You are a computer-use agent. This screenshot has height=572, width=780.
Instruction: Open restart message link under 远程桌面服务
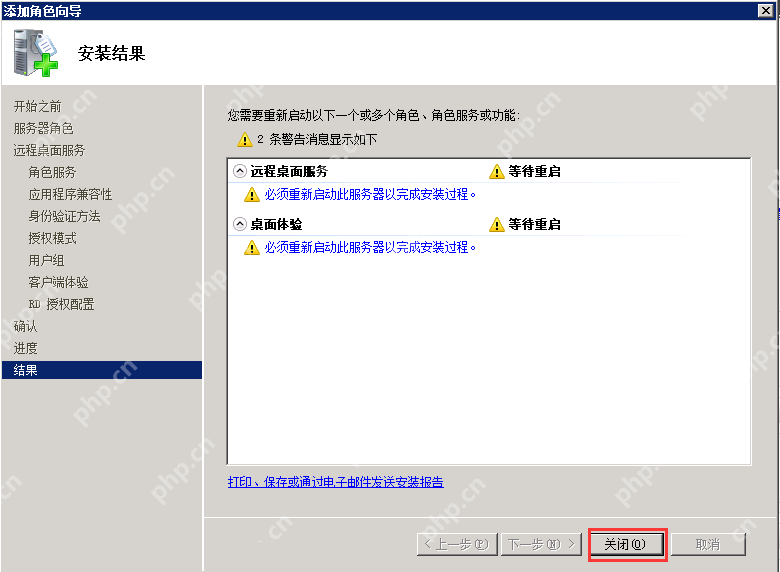point(370,194)
